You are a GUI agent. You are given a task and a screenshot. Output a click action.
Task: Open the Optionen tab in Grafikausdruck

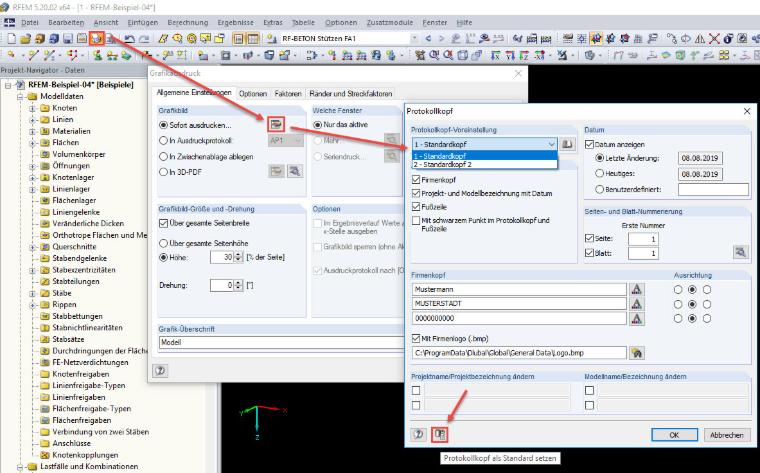pos(253,94)
